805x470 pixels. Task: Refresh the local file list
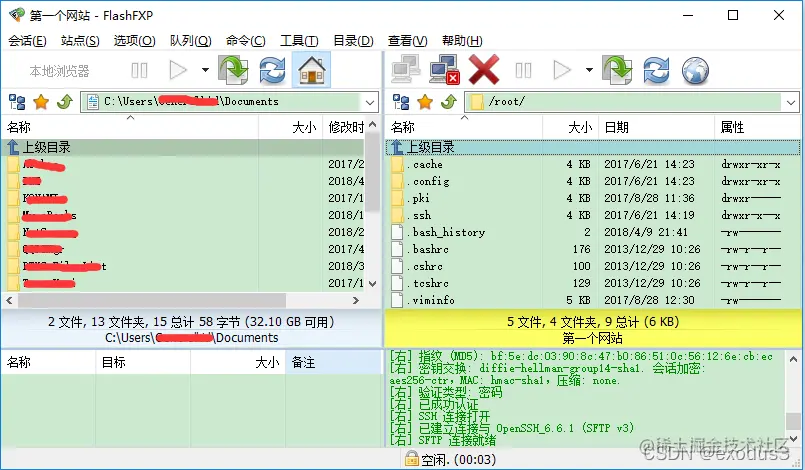(x=272, y=70)
